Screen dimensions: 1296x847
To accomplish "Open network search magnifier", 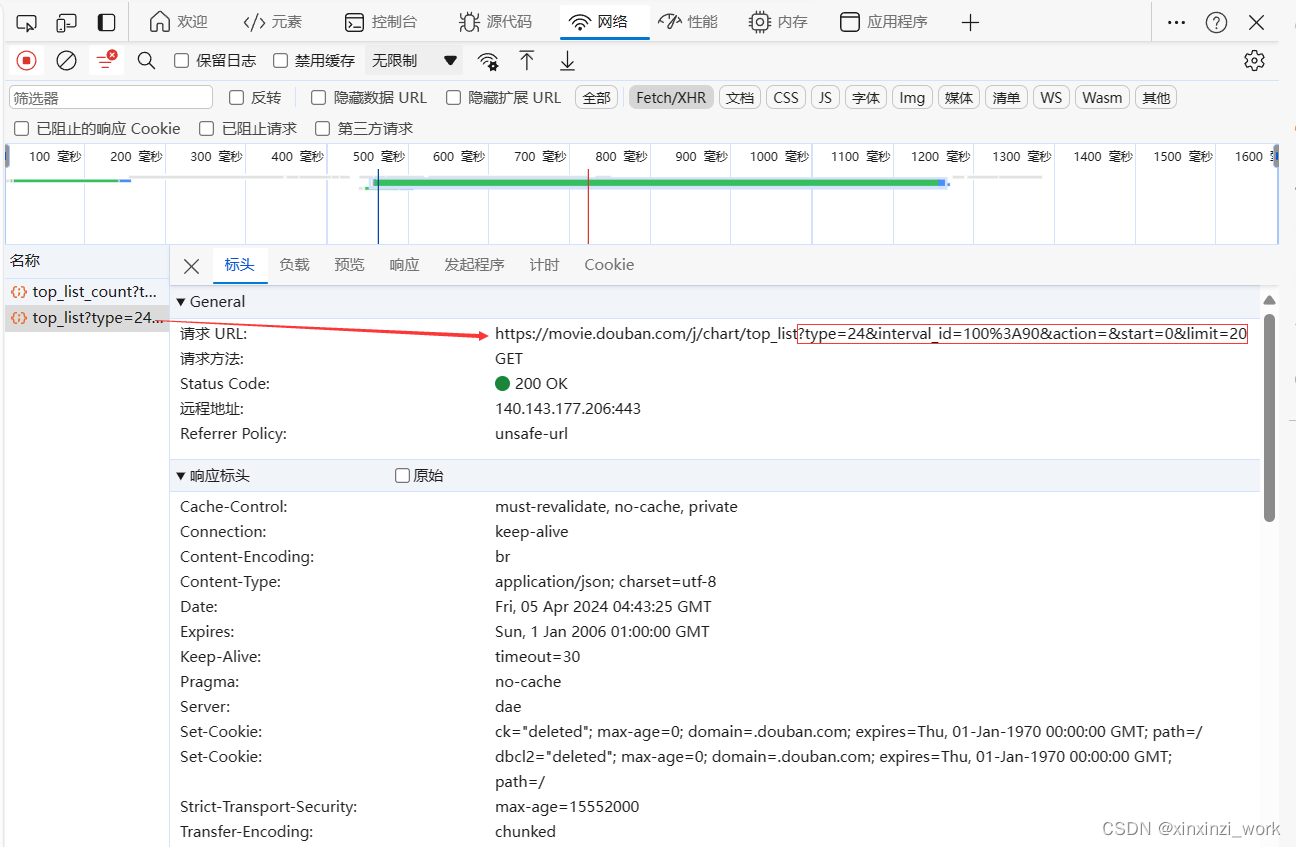I will click(x=146, y=61).
